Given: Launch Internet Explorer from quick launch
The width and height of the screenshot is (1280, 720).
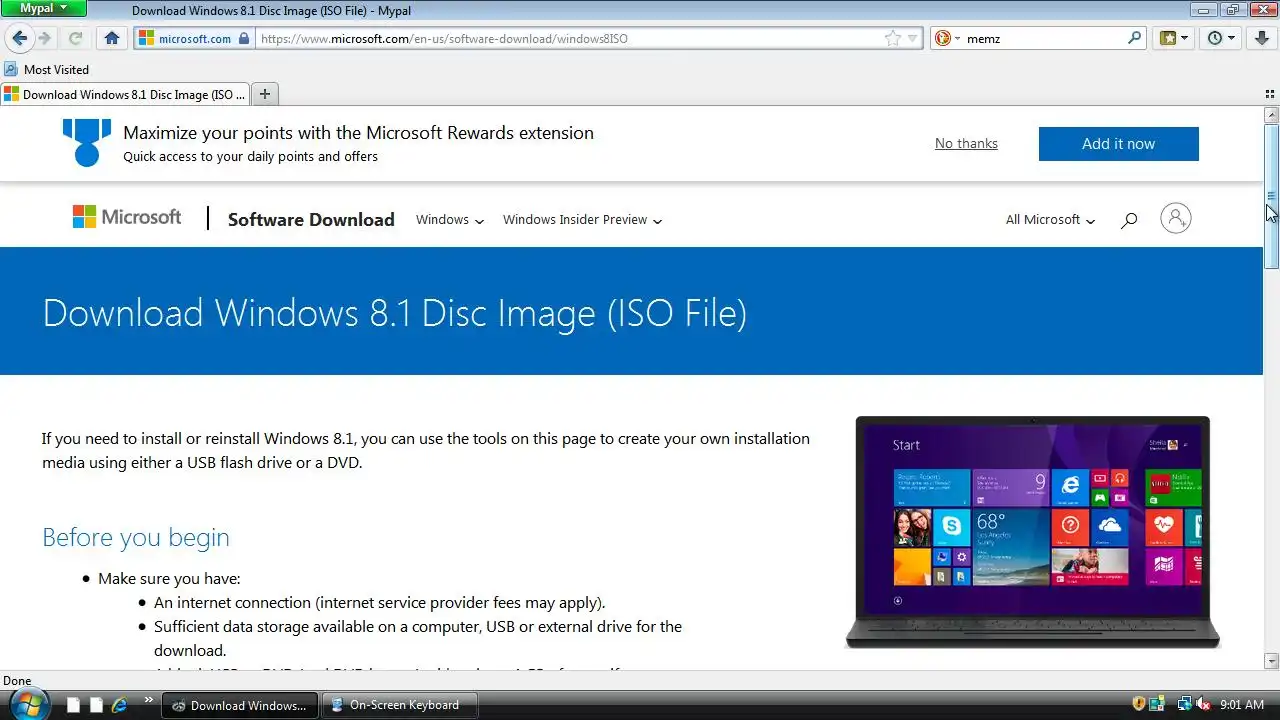Looking at the screenshot, I should [119, 705].
